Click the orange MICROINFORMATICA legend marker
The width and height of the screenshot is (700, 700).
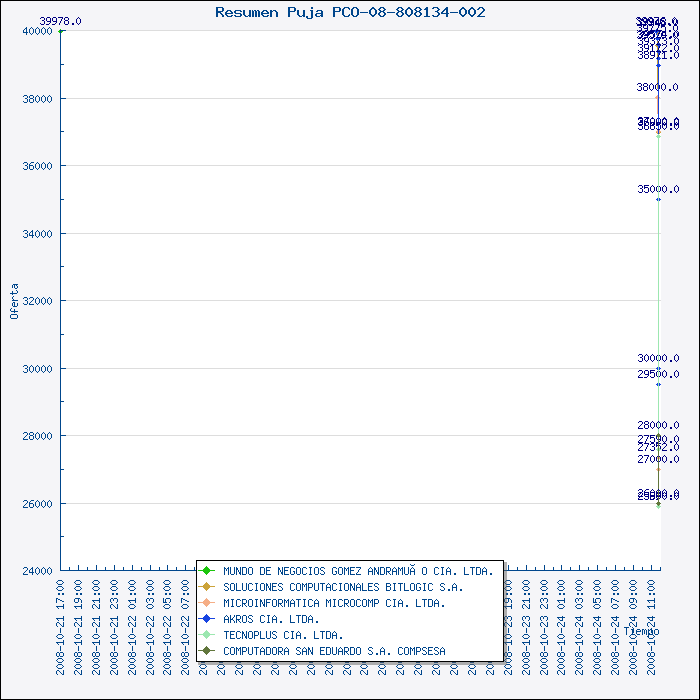click(x=207, y=603)
